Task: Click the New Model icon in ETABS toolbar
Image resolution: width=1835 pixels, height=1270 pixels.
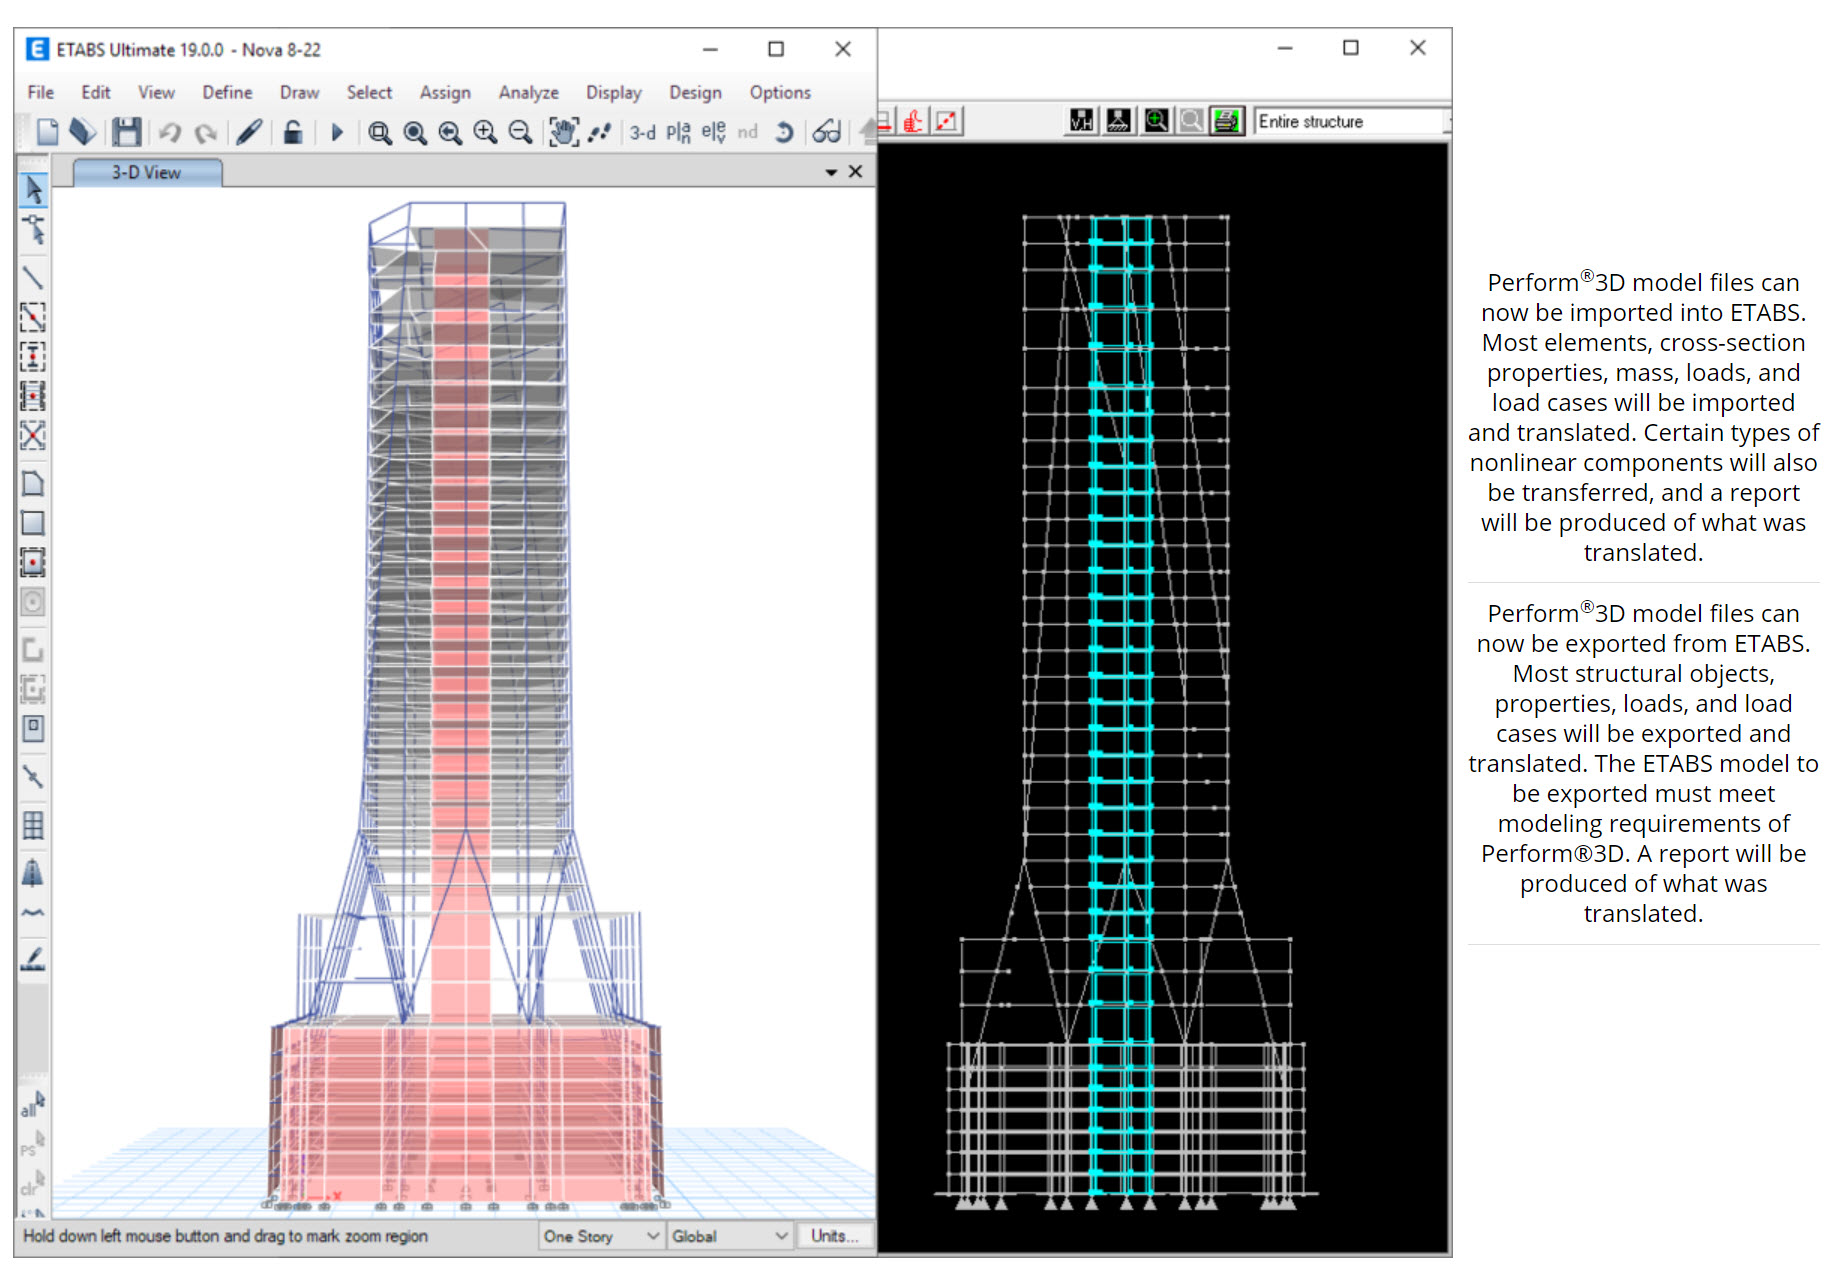Action: [47, 132]
